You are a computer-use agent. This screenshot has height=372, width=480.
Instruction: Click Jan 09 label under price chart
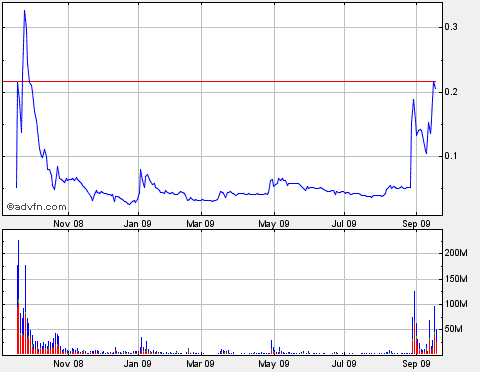coord(138,223)
